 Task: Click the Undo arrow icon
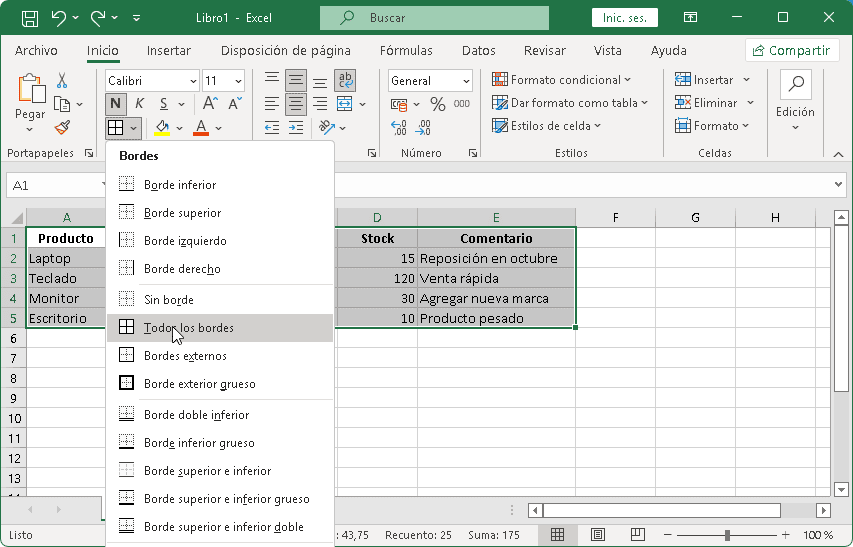tap(58, 18)
